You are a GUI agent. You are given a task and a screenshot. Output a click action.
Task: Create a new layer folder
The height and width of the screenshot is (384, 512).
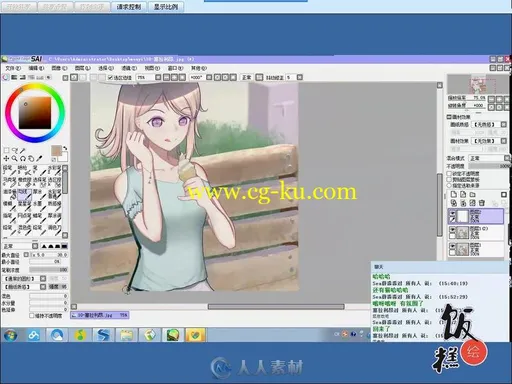[473, 194]
